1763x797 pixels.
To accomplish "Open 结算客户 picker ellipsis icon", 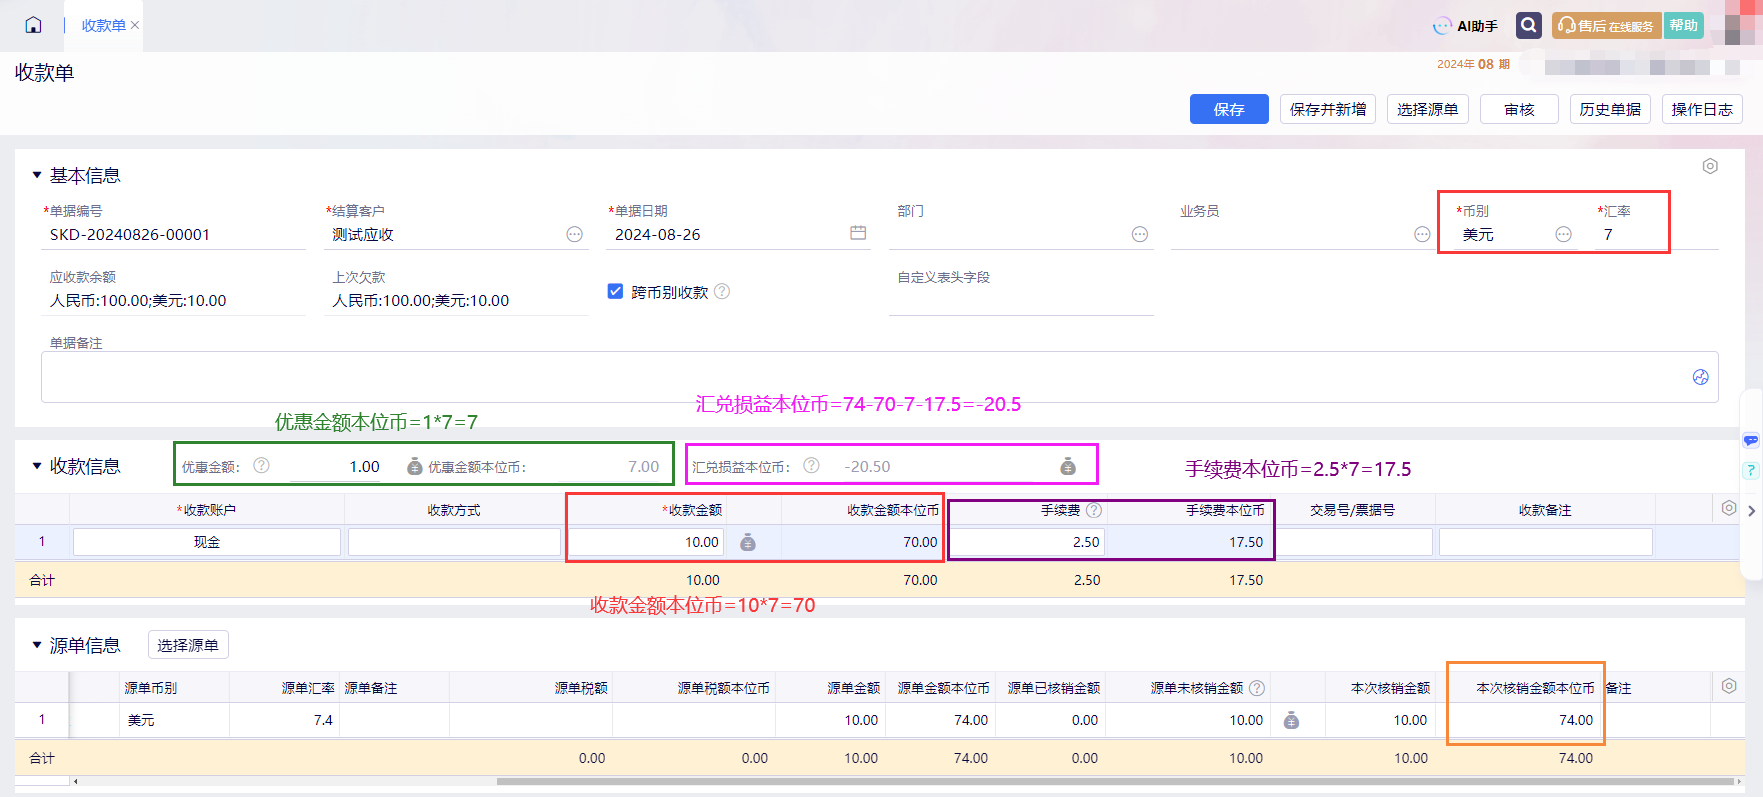I will pos(574,234).
